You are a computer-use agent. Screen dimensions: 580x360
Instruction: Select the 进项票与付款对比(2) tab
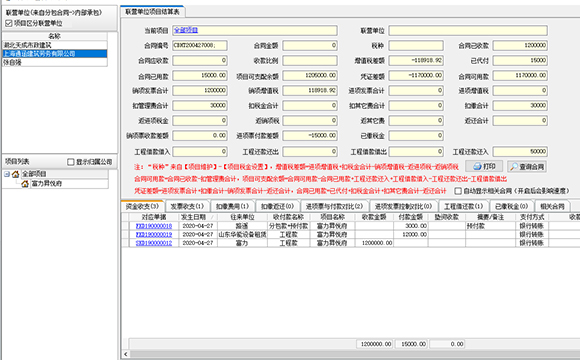click(334, 206)
